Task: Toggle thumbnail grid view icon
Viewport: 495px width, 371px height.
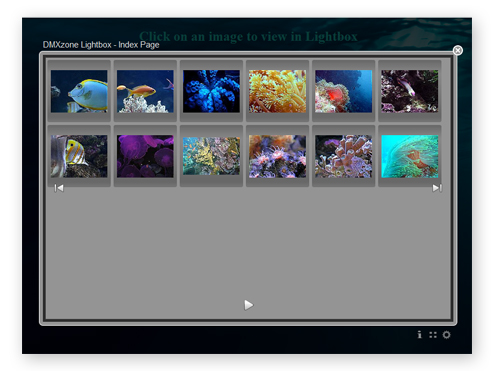Action: [433, 335]
